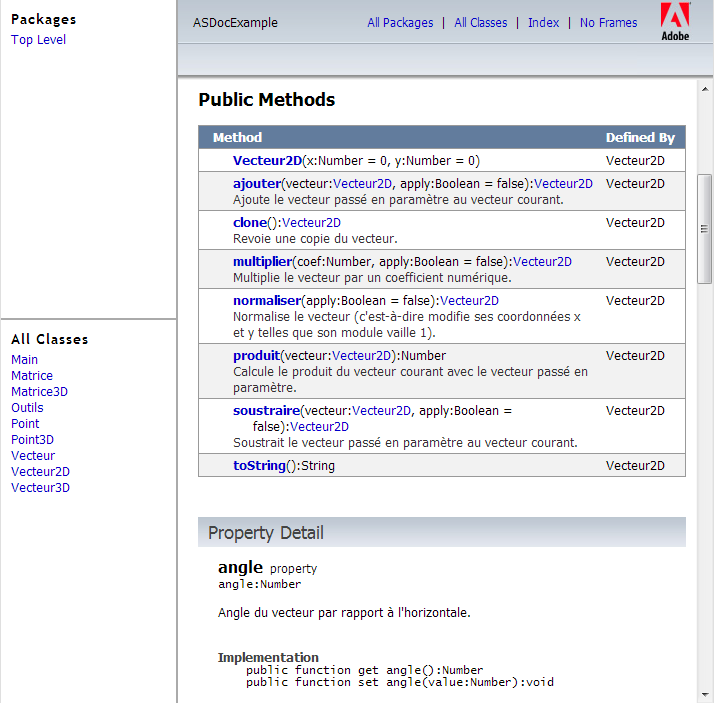Click the Property Detail section heading
The image size is (714, 703).
tap(265, 533)
